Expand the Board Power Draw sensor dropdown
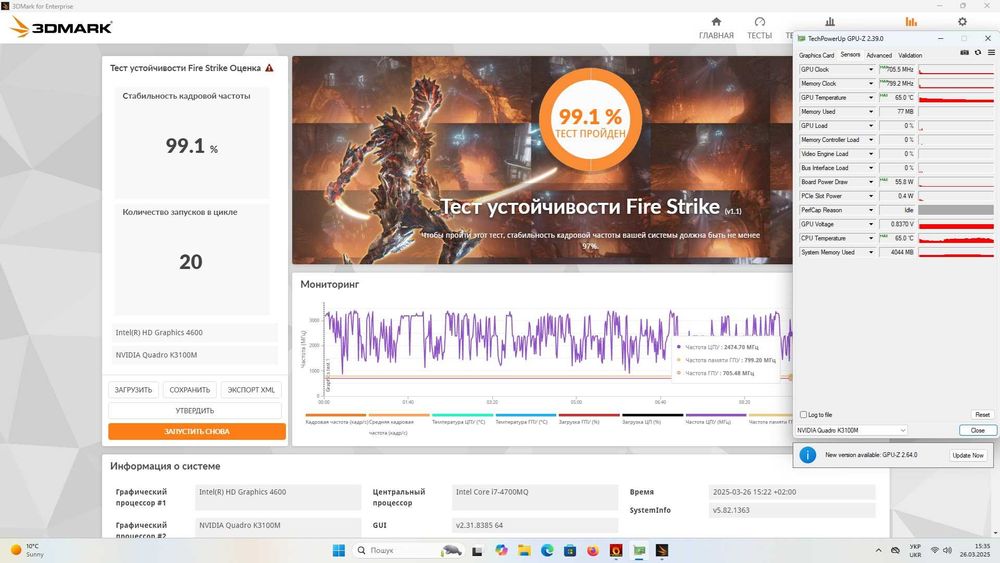 point(871,182)
